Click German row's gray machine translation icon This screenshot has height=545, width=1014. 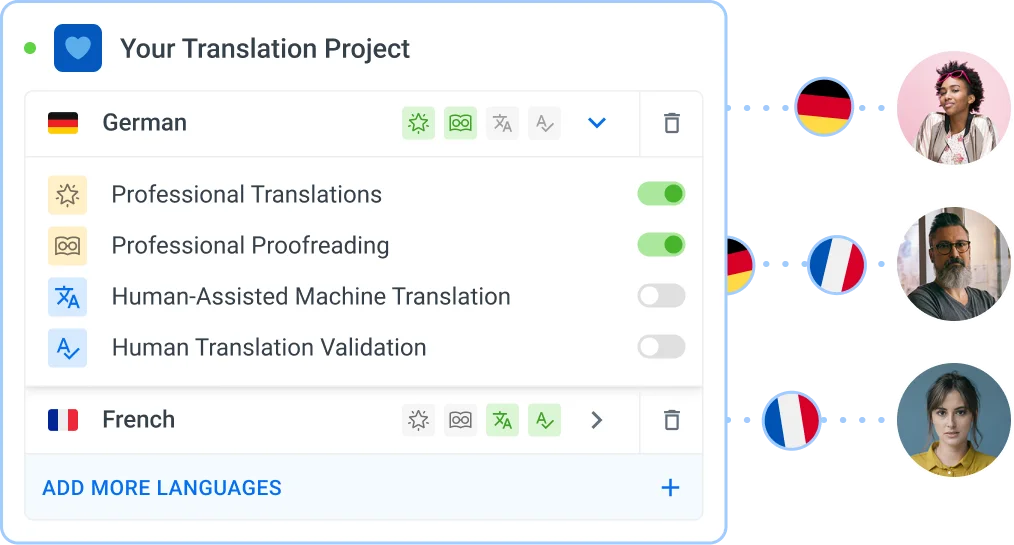tap(502, 123)
